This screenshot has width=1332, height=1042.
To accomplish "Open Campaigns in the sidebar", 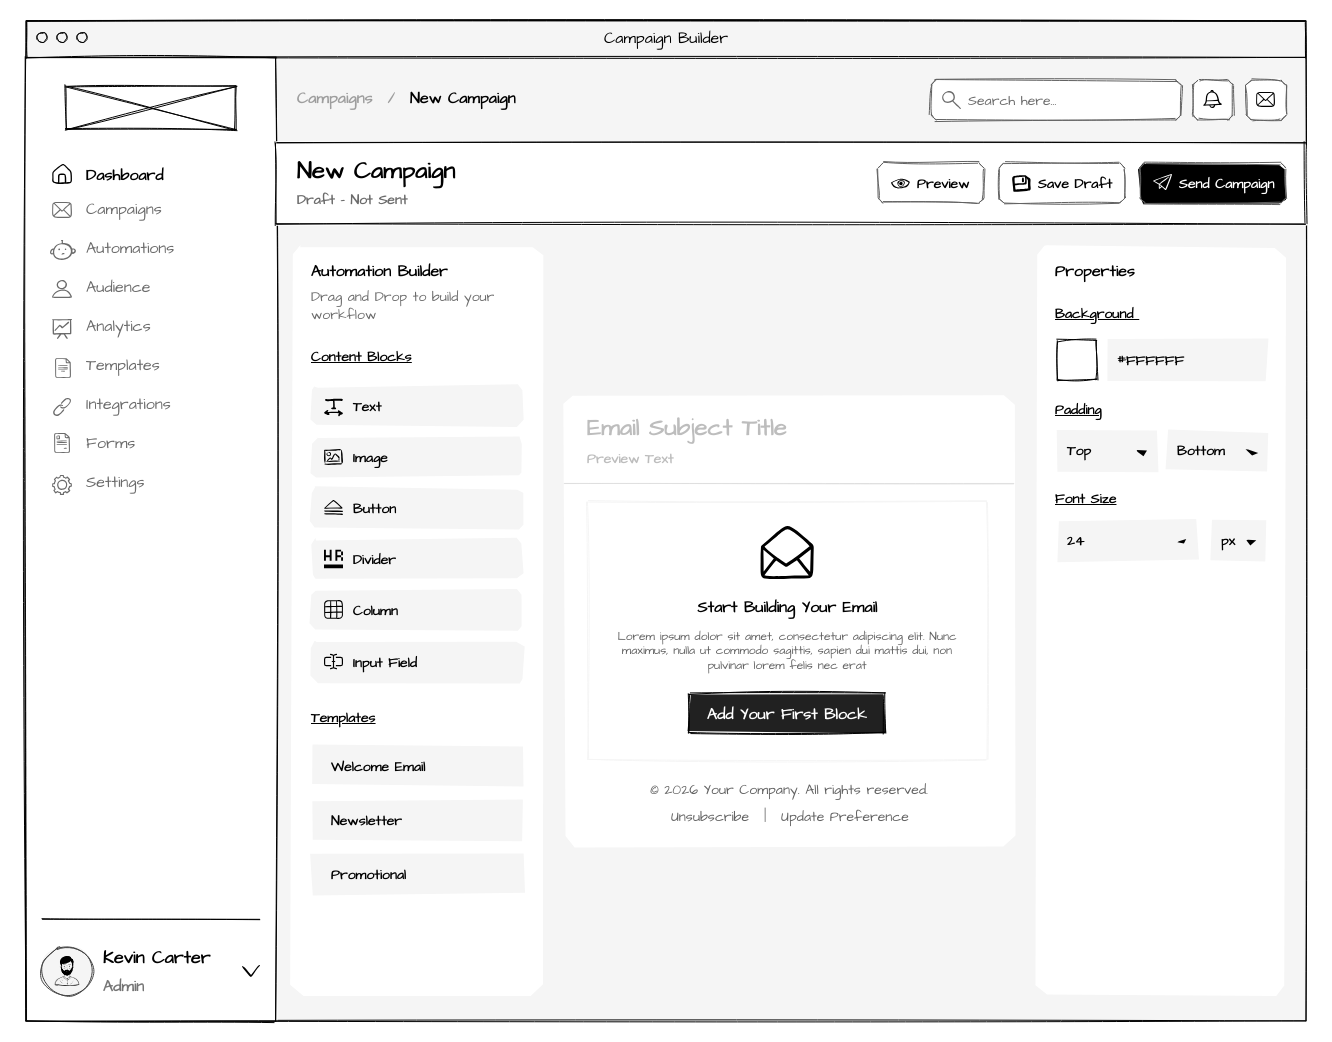I will point(123,210).
